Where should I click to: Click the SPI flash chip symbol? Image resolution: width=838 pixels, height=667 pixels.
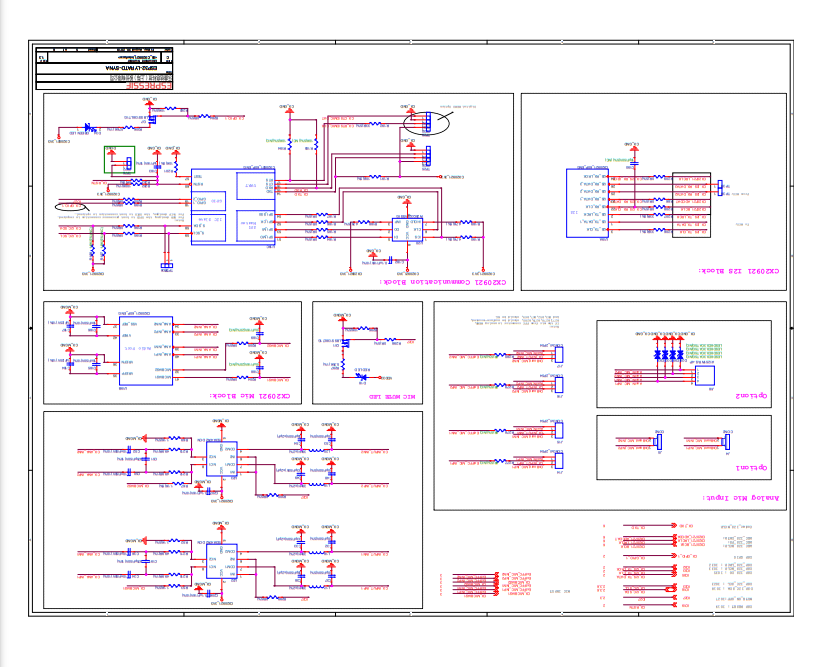[x=408, y=230]
